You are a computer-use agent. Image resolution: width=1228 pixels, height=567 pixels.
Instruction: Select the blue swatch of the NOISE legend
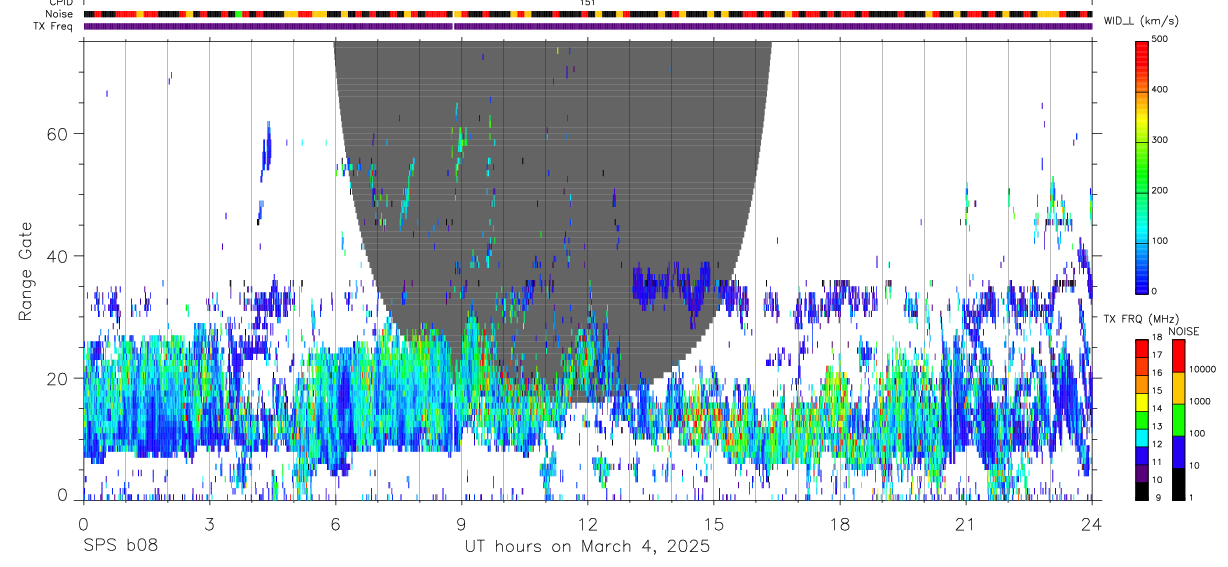click(x=1179, y=452)
